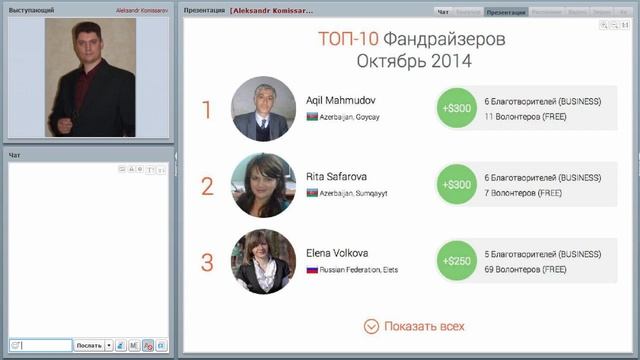Viewport: 640px width, 360px height.
Task: Switch to the Чат tab
Action: tap(443, 12)
